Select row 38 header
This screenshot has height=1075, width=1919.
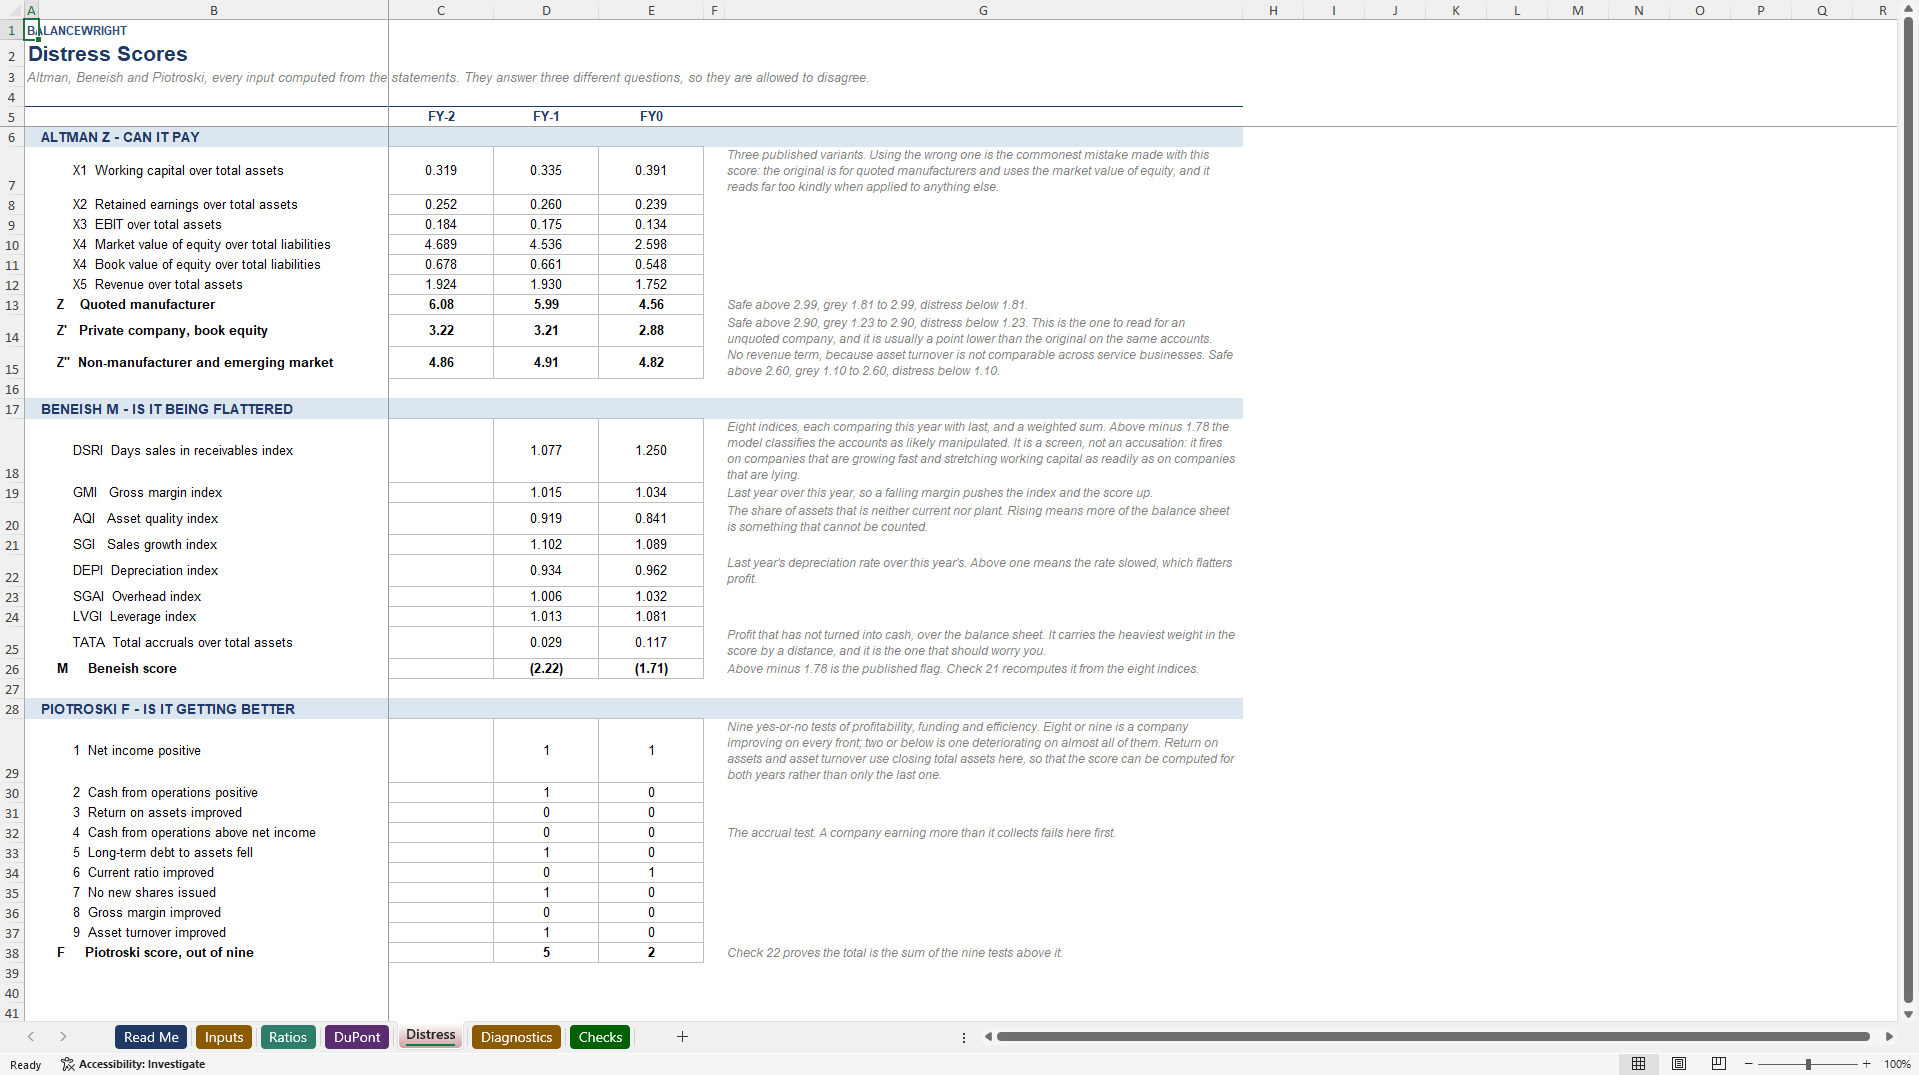click(x=12, y=953)
